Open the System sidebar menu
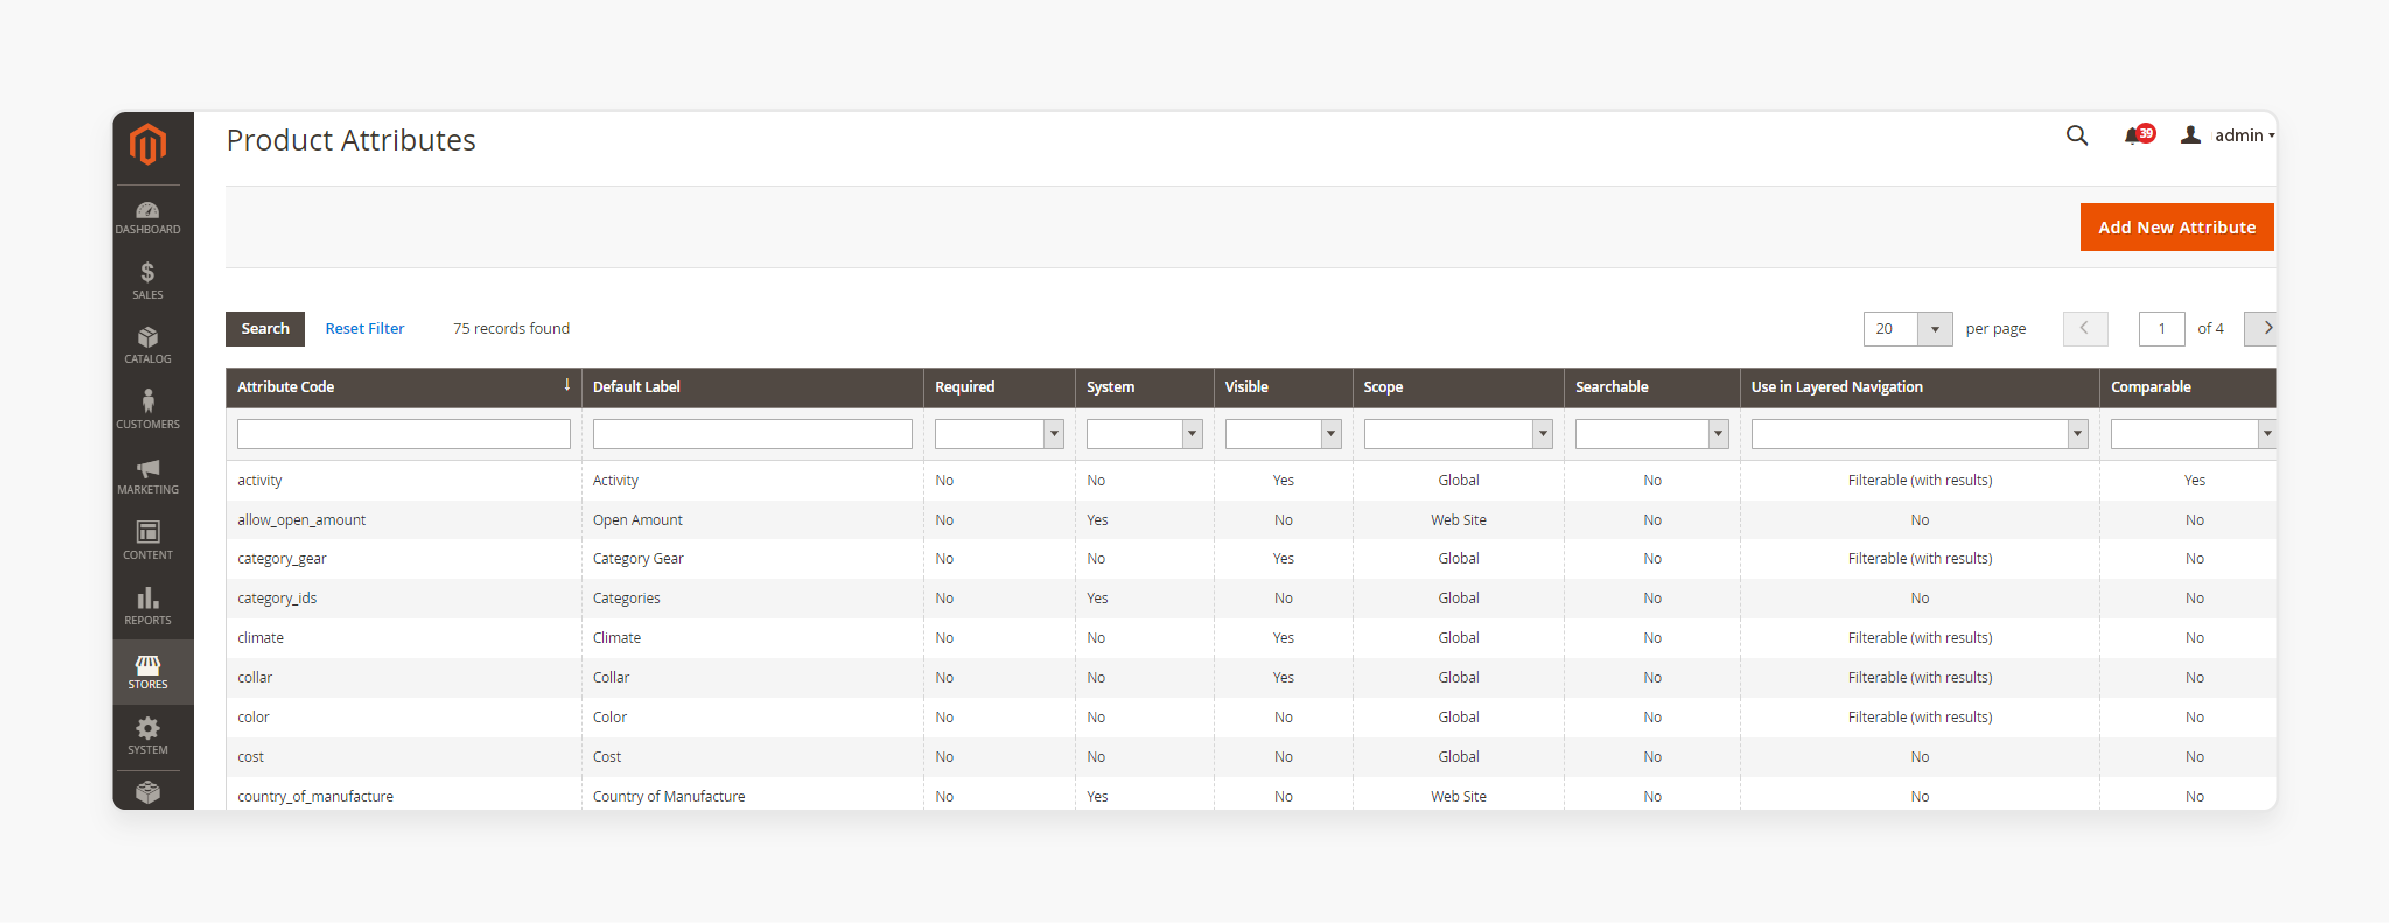 tap(148, 736)
